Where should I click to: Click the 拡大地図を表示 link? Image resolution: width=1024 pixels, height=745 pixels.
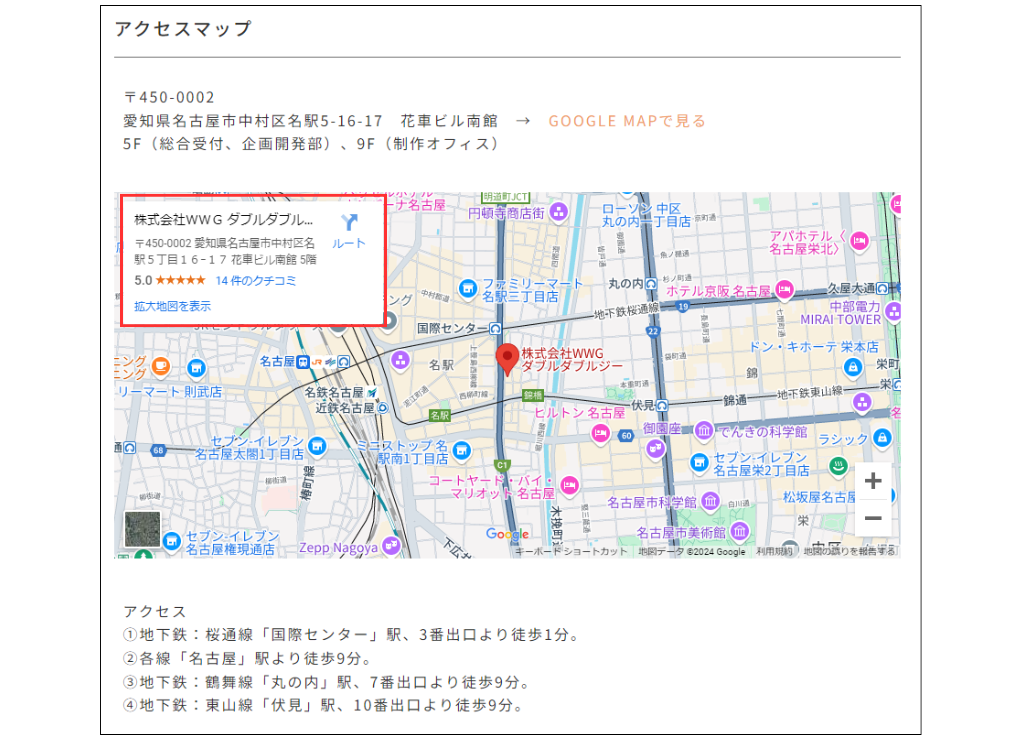[x=172, y=306]
